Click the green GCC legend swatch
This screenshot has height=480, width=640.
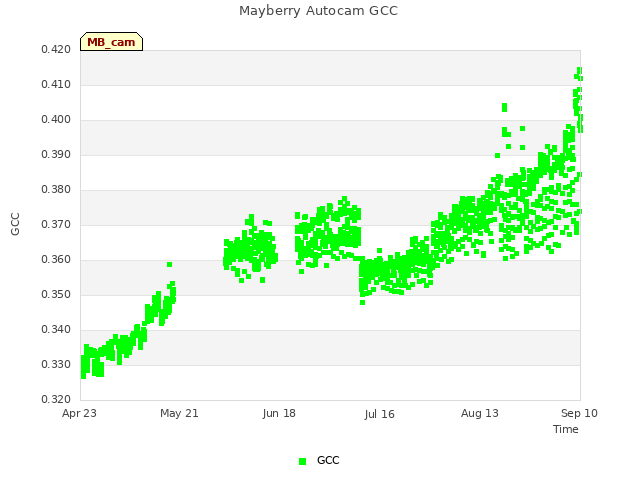pos(302,461)
